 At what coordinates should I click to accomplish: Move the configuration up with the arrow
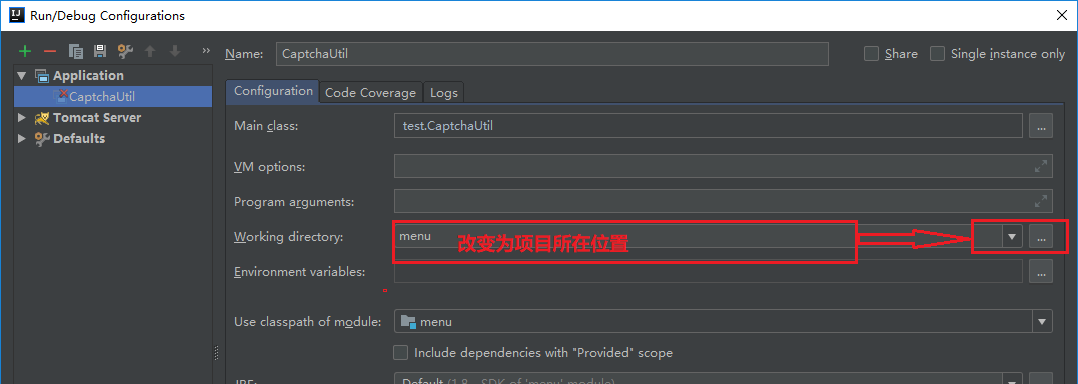pos(150,52)
